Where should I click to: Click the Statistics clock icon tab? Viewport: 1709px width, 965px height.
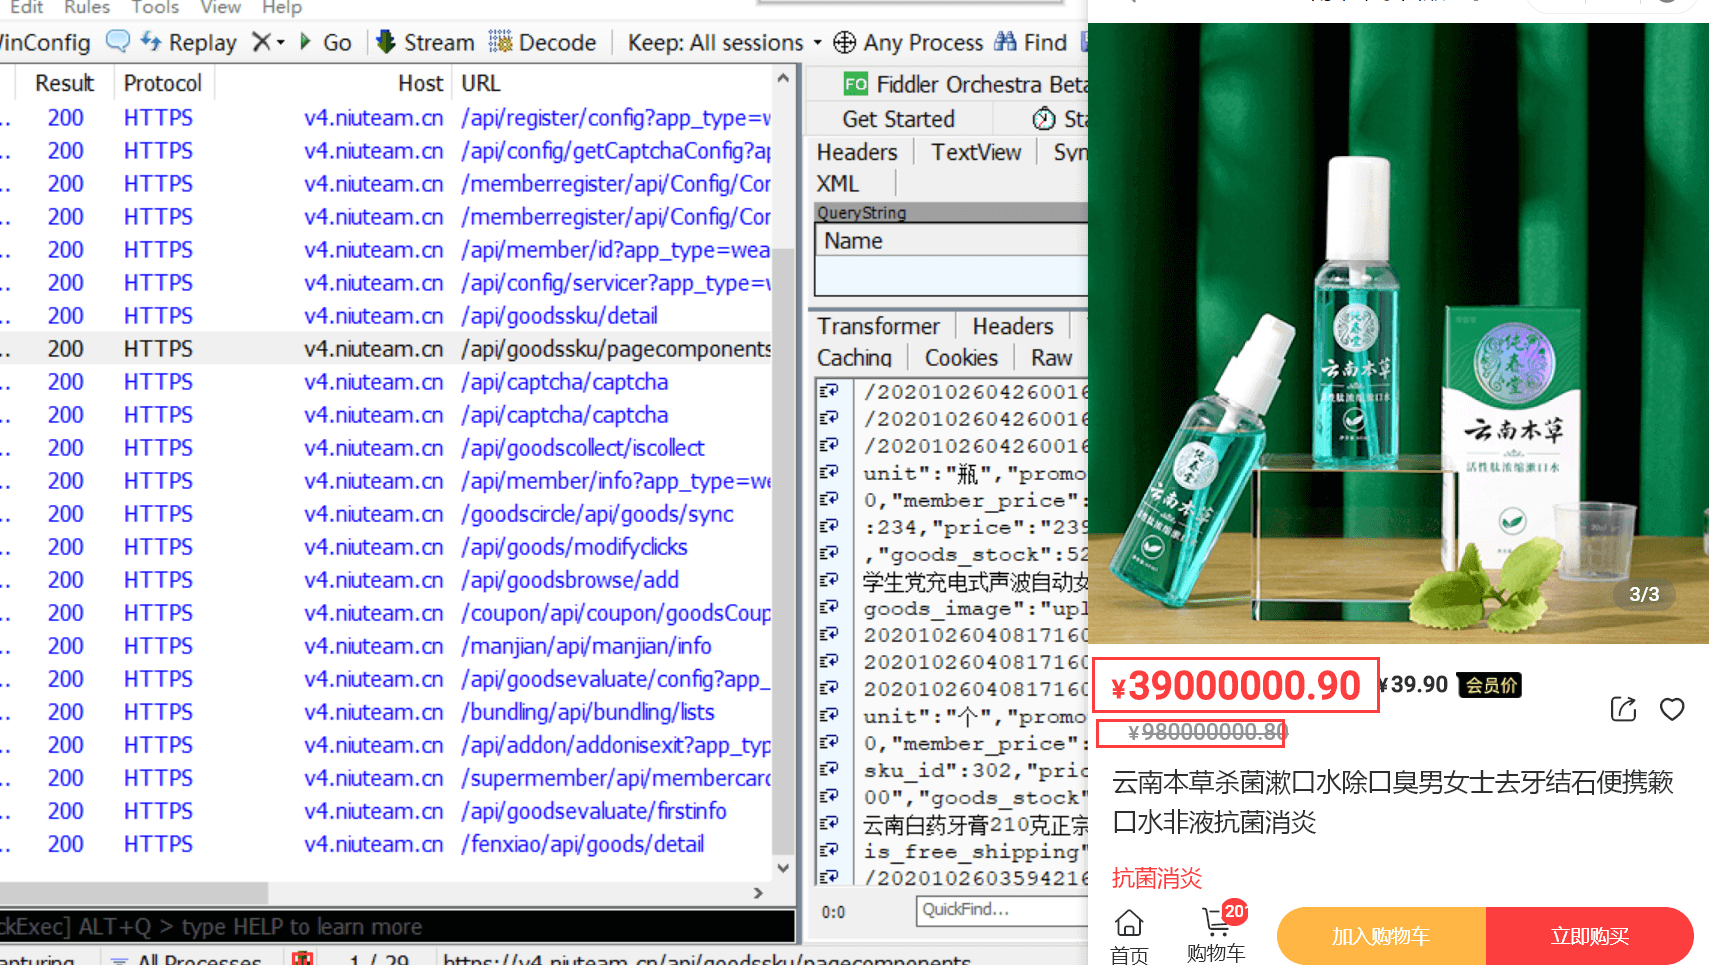1044,119
